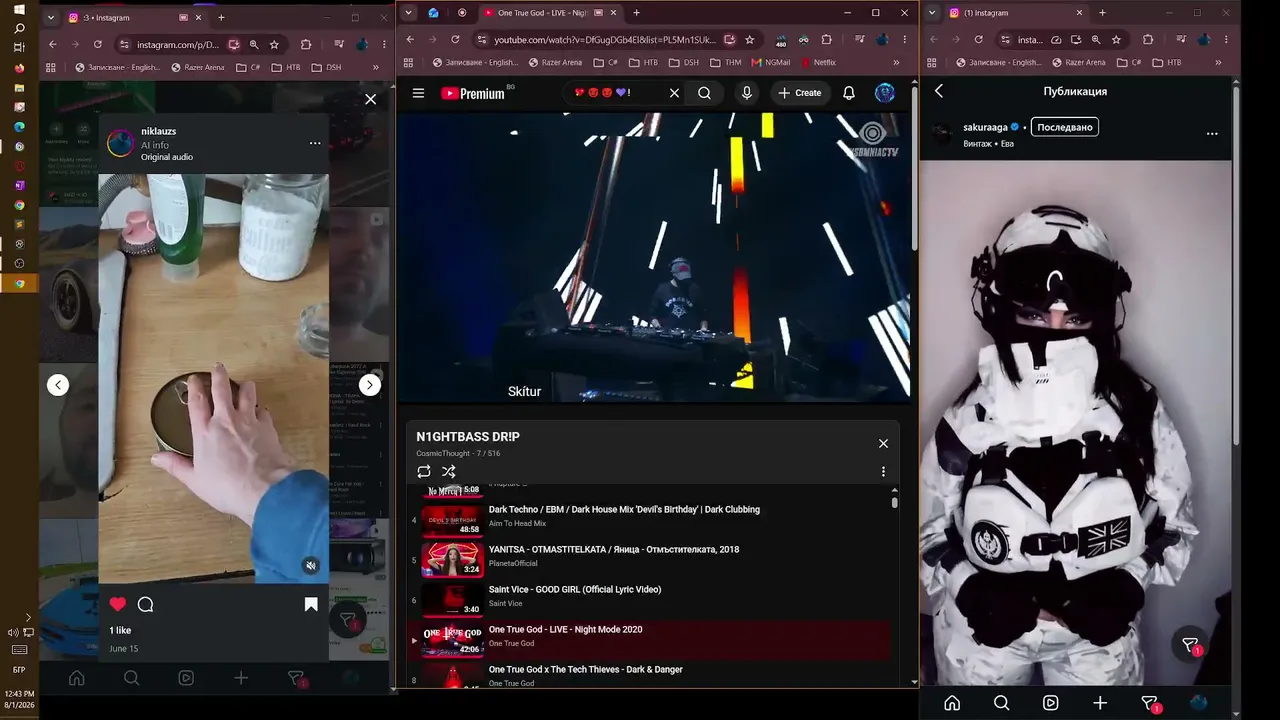Viewport: 1280px width, 720px height.
Task: Unmute the niklauzs video with the speaker icon
Action: tap(311, 566)
